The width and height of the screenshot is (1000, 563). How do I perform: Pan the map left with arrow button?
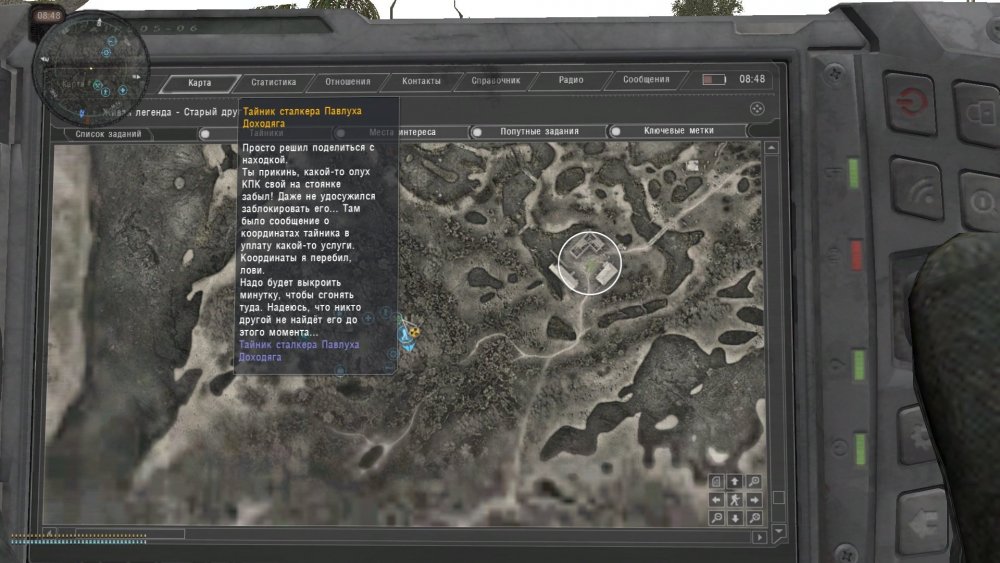(716, 500)
